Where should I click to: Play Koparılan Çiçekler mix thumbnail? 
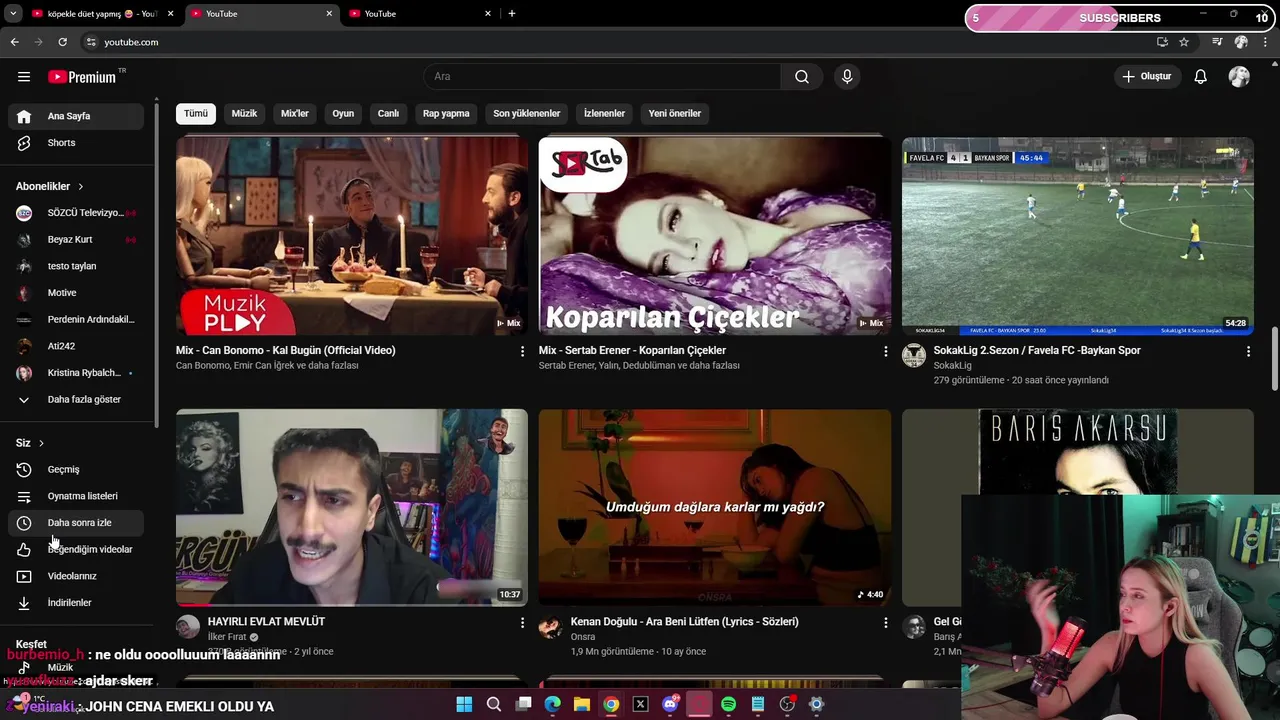[x=715, y=236]
